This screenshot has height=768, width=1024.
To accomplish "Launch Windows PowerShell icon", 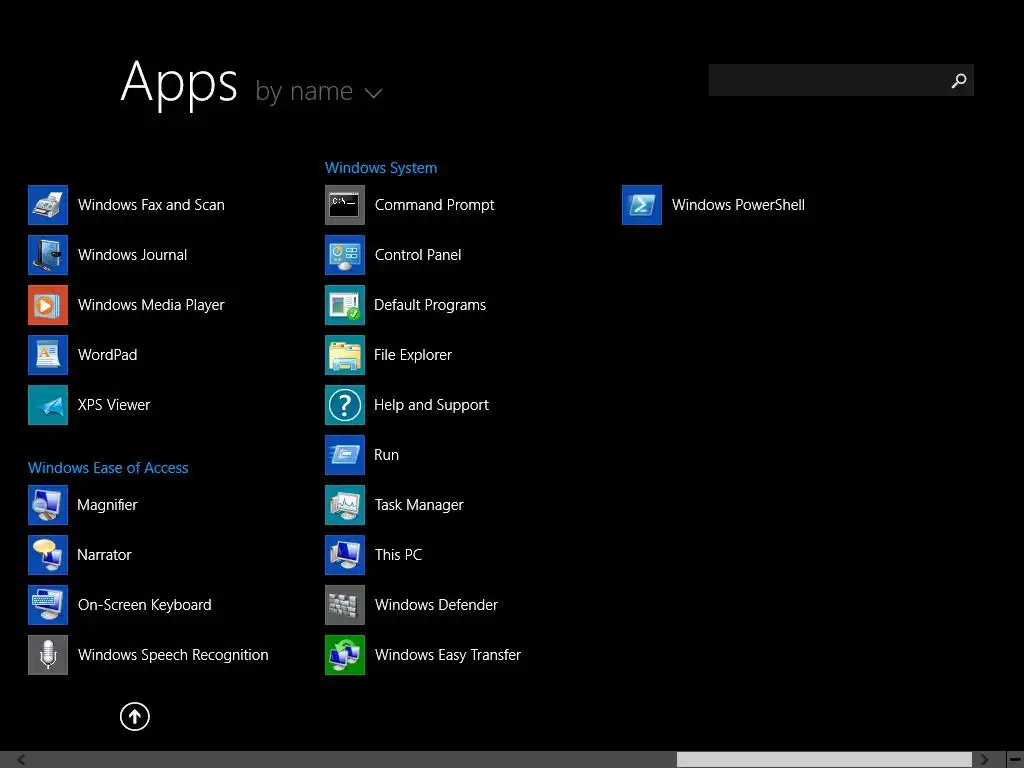I will tap(642, 205).
